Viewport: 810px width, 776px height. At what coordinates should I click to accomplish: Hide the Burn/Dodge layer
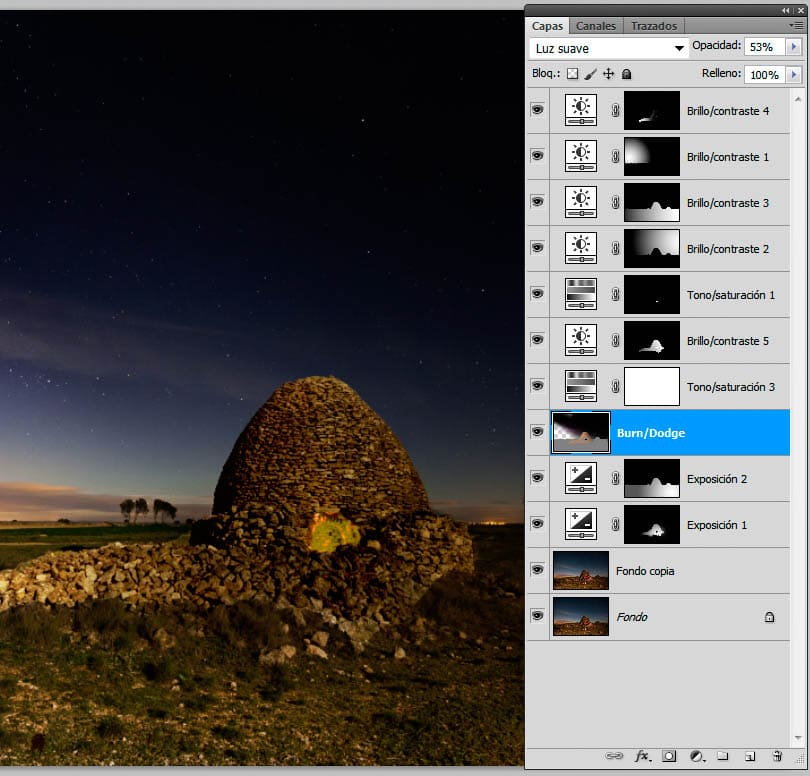tap(537, 432)
